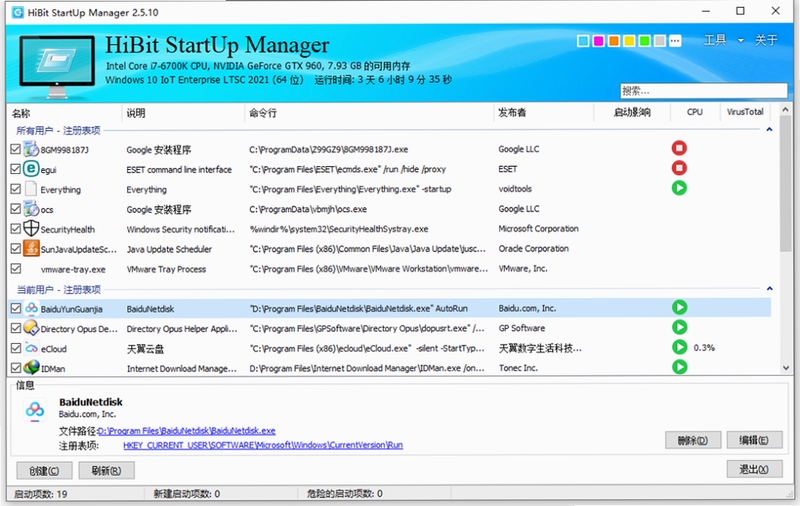
Task: Click the 退出(X) button
Action: tap(754, 469)
